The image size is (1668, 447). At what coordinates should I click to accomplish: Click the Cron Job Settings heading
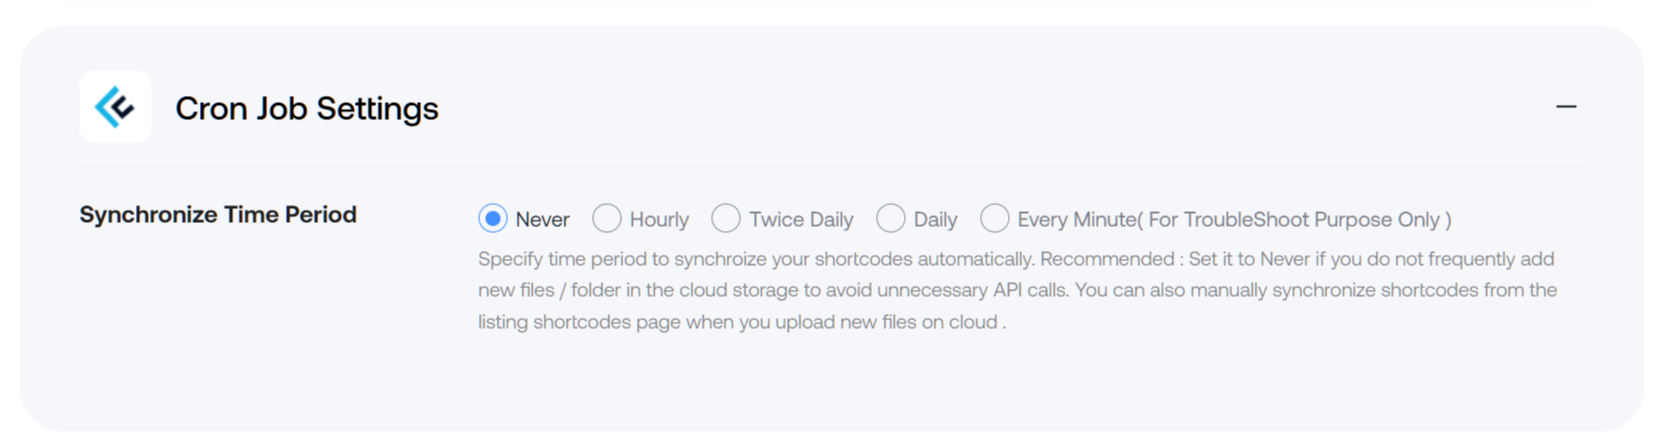tap(307, 108)
